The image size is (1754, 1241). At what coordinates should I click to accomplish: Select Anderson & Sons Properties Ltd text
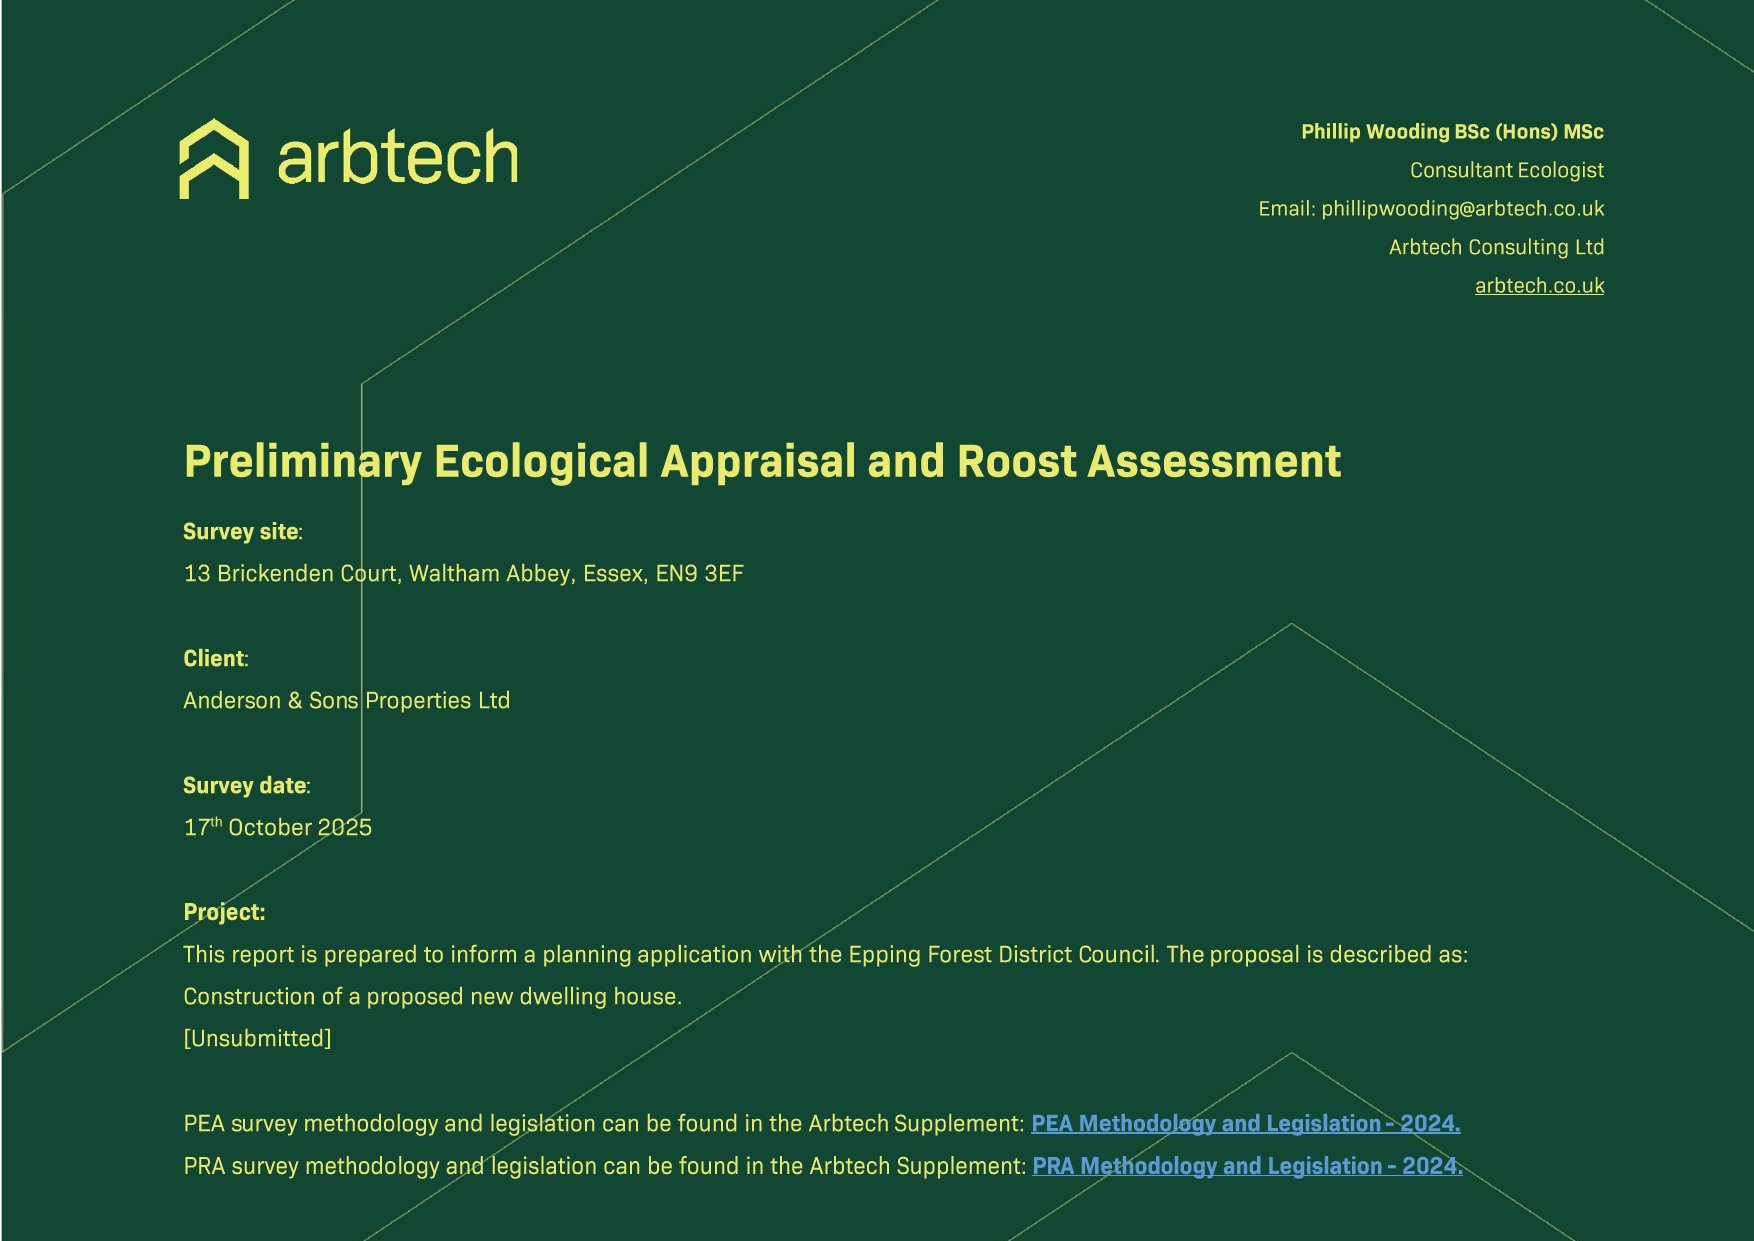pyautogui.click(x=346, y=701)
